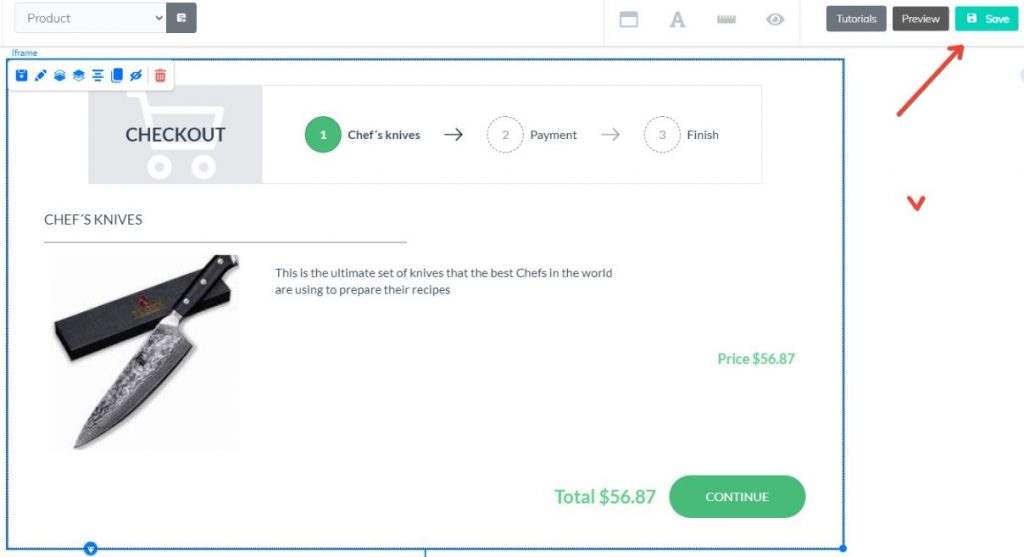
Task: Click the Iframe element label
Action: (x=24, y=53)
